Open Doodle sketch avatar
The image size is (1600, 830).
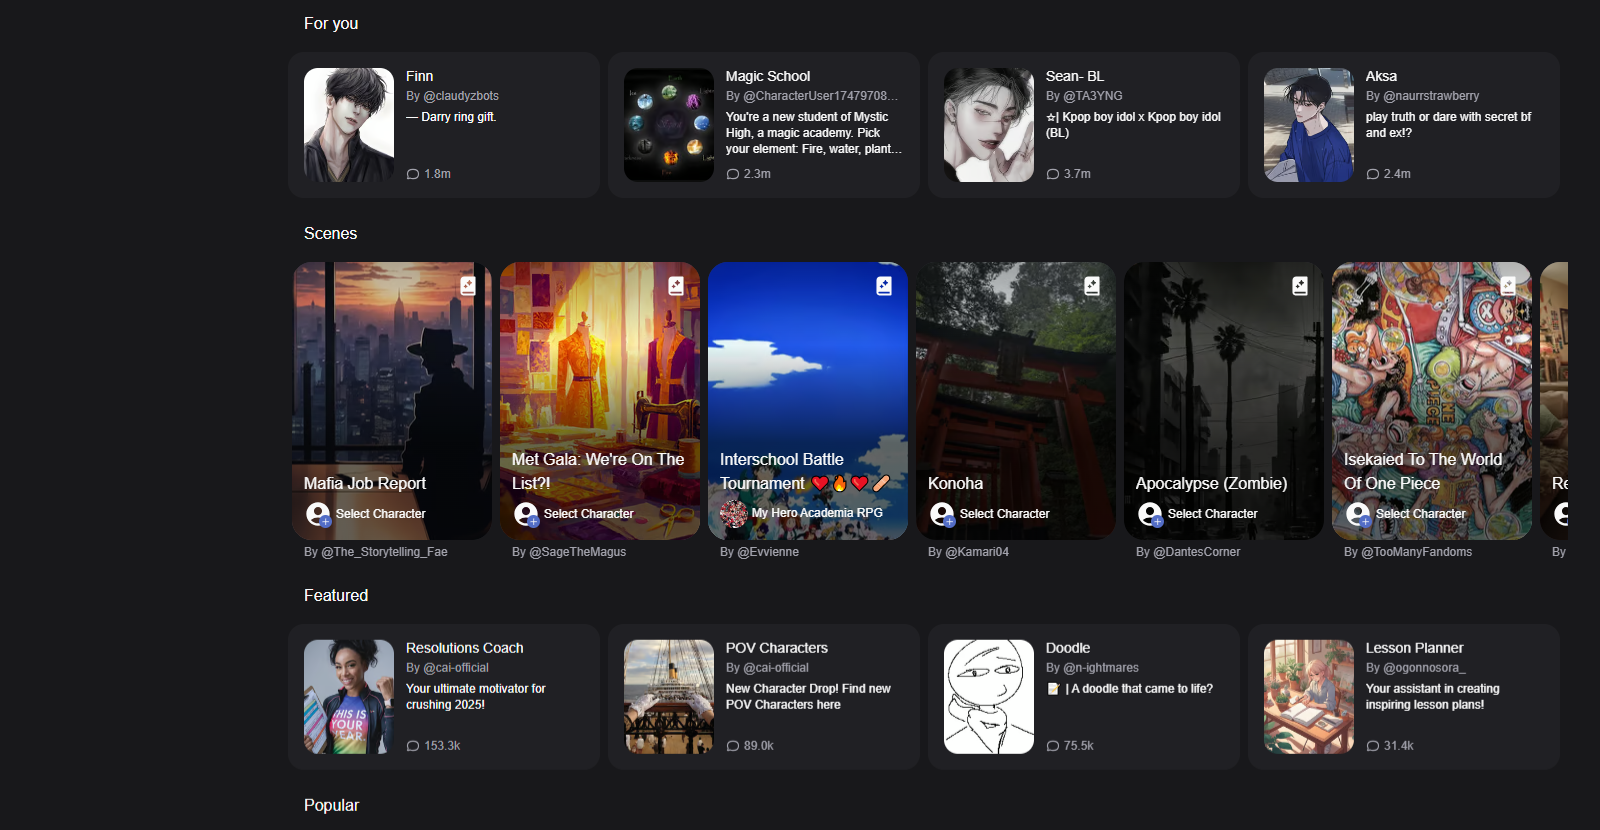tap(989, 697)
